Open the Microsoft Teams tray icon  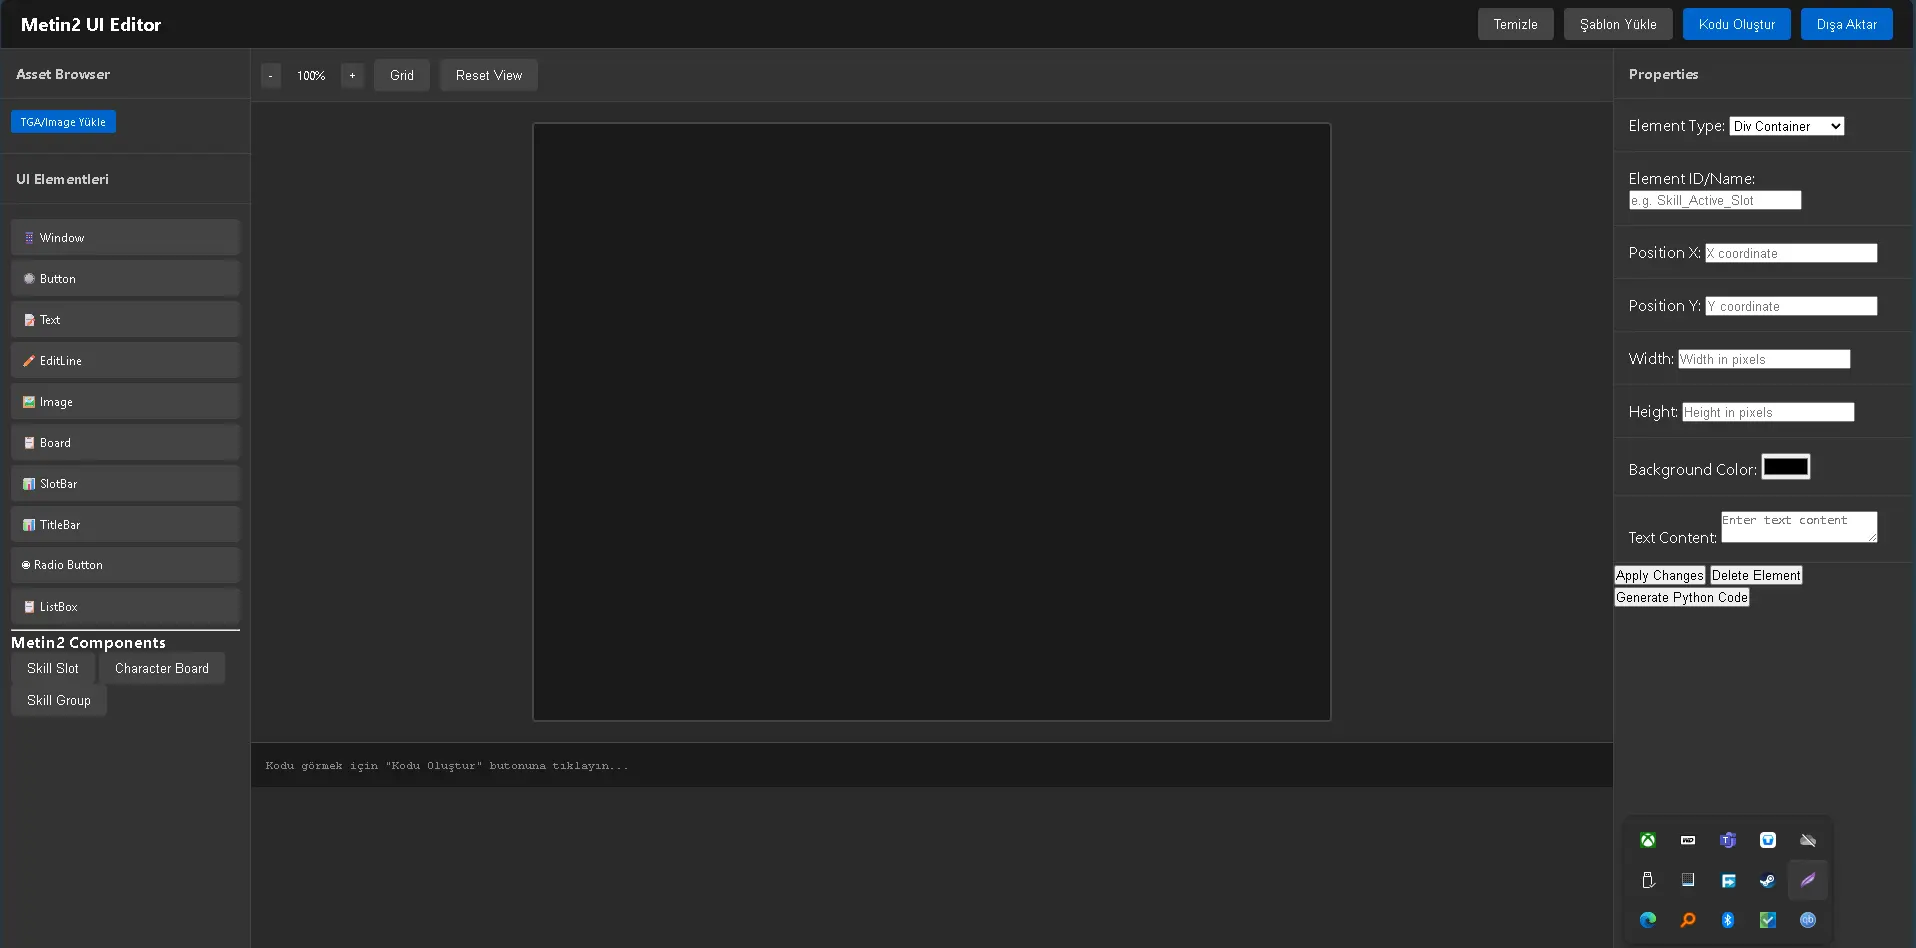click(x=1728, y=840)
